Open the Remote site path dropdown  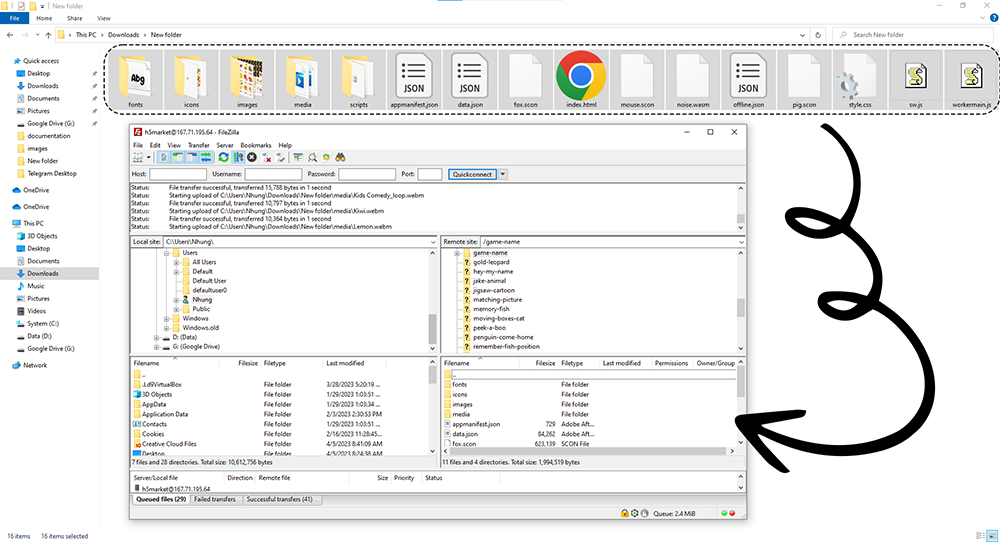click(x=741, y=242)
